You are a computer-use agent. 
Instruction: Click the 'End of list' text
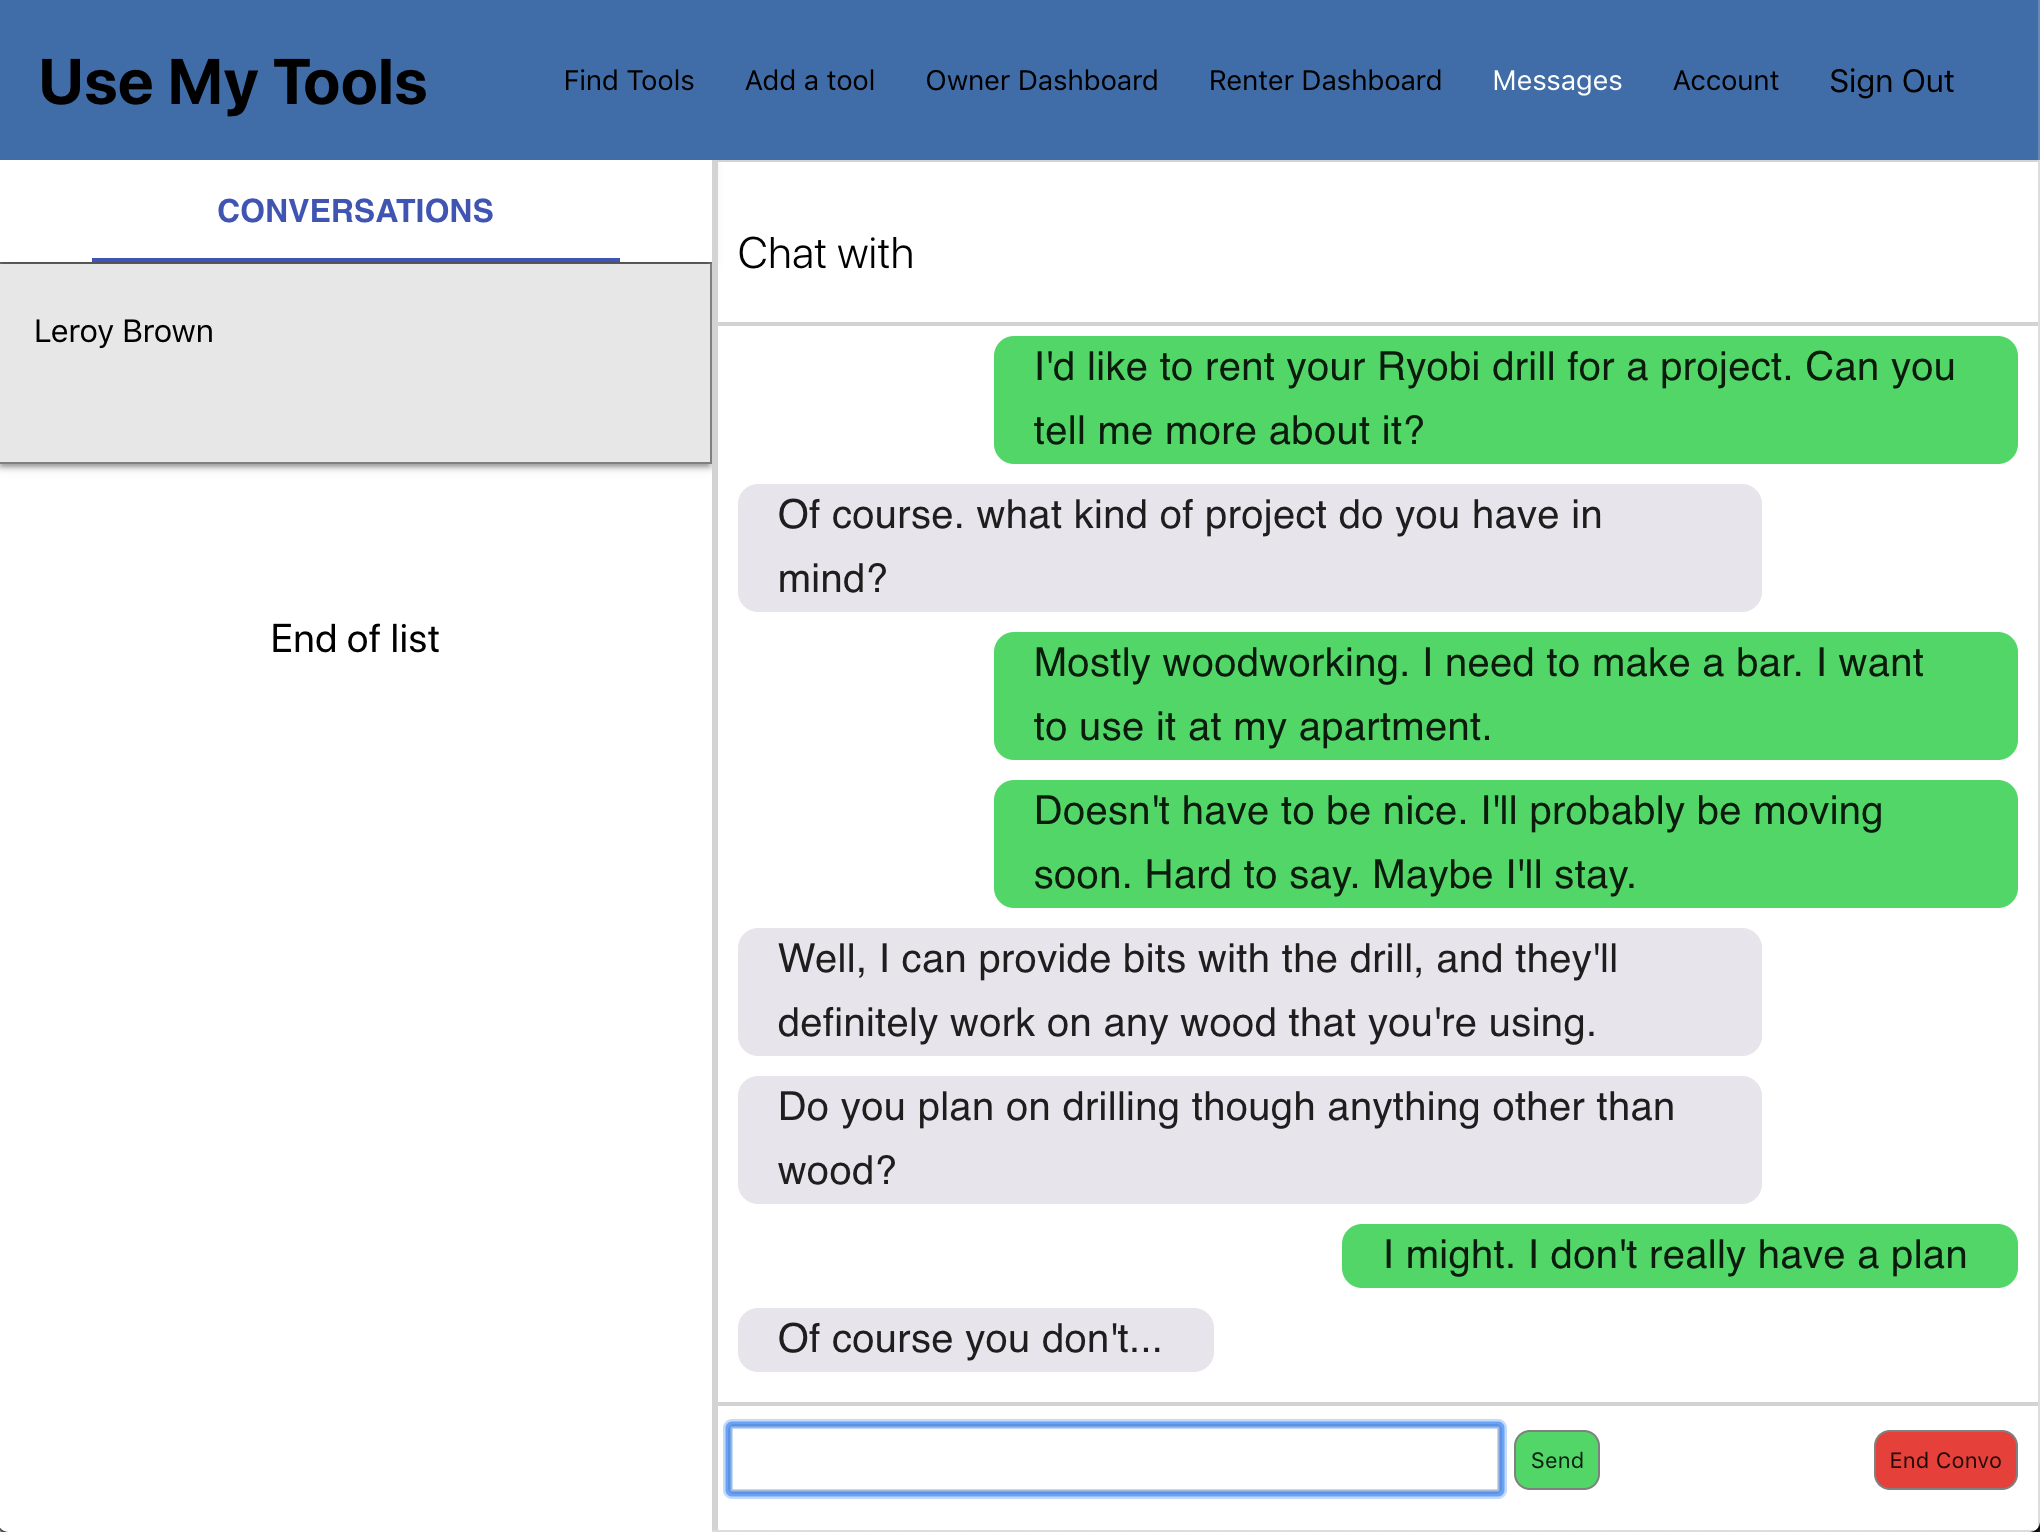pyautogui.click(x=355, y=639)
